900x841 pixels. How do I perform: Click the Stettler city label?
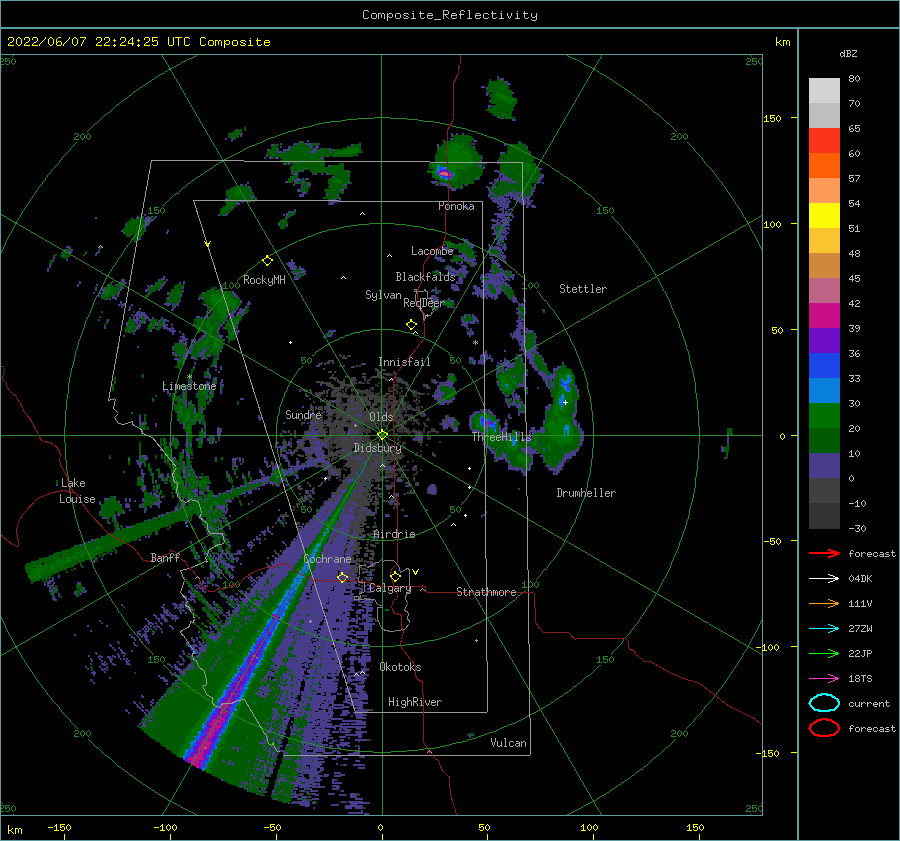583,289
